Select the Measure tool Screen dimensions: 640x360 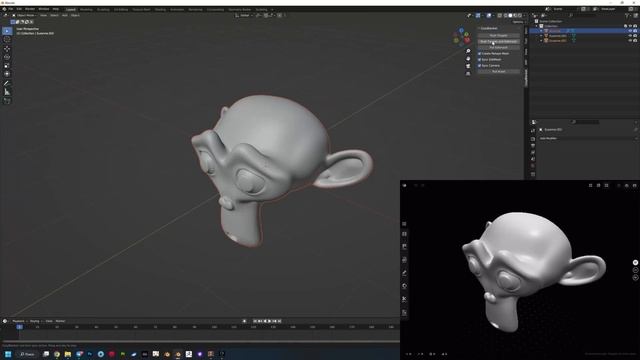pos(7,92)
